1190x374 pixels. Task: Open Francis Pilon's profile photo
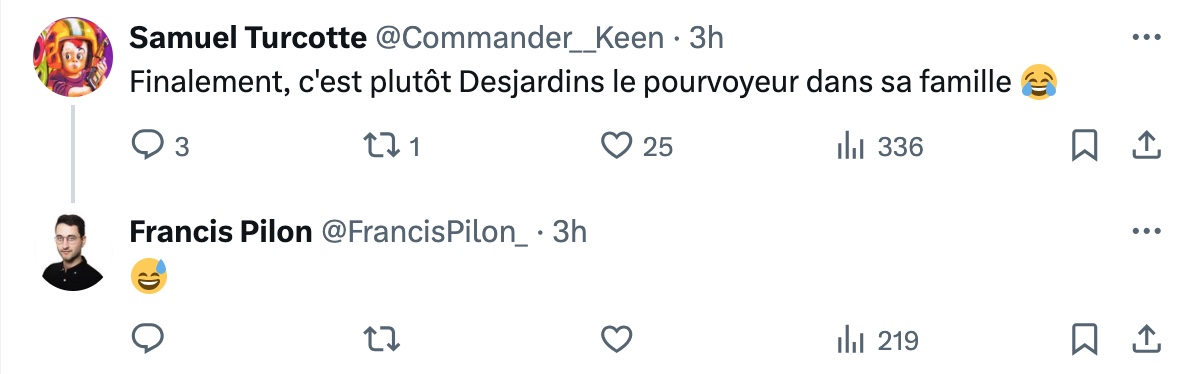pos(73,253)
